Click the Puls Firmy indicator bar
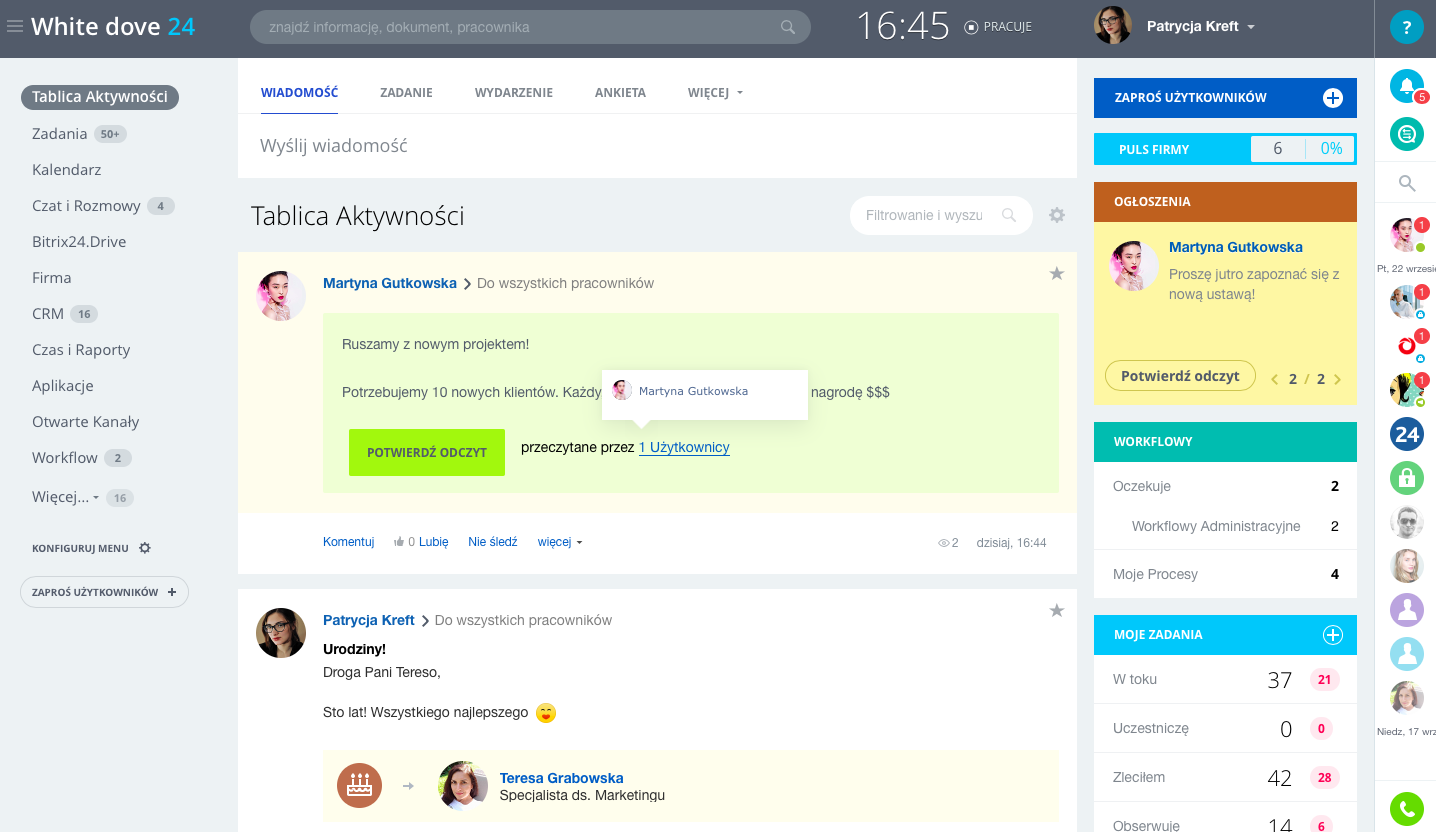 [x=1225, y=149]
